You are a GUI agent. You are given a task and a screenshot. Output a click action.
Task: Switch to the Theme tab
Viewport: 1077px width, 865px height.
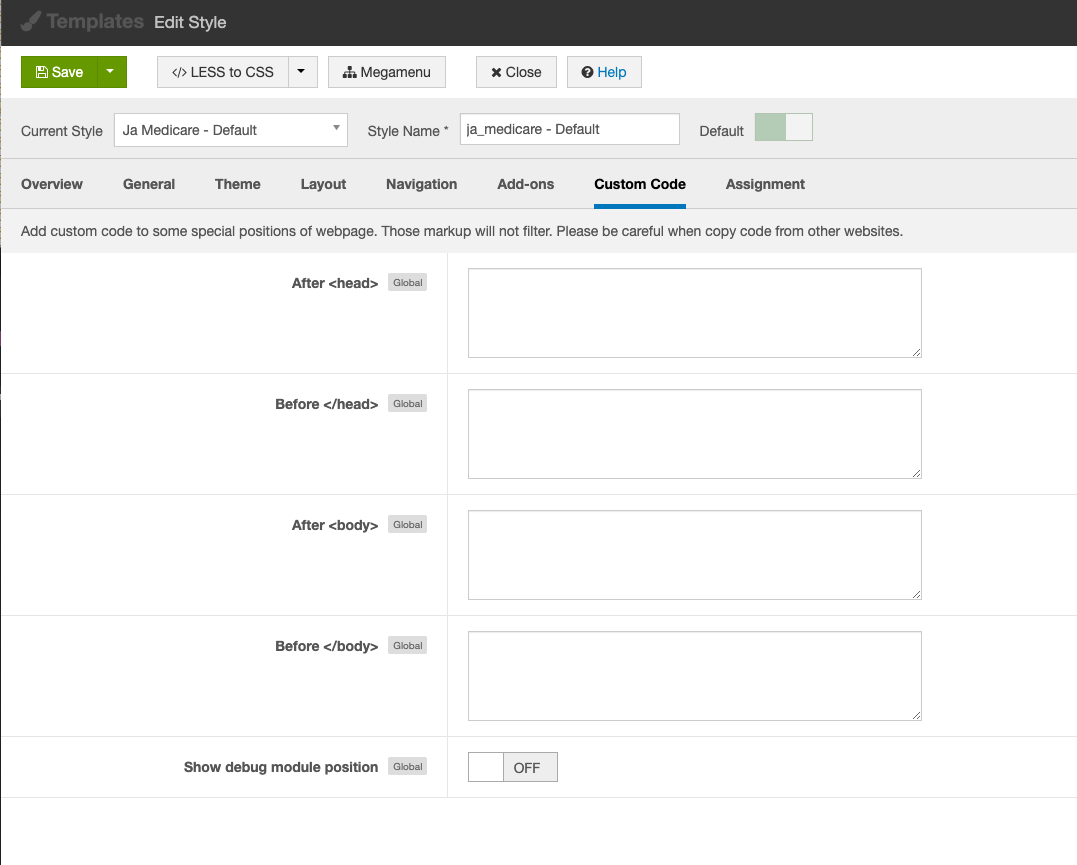click(x=237, y=184)
